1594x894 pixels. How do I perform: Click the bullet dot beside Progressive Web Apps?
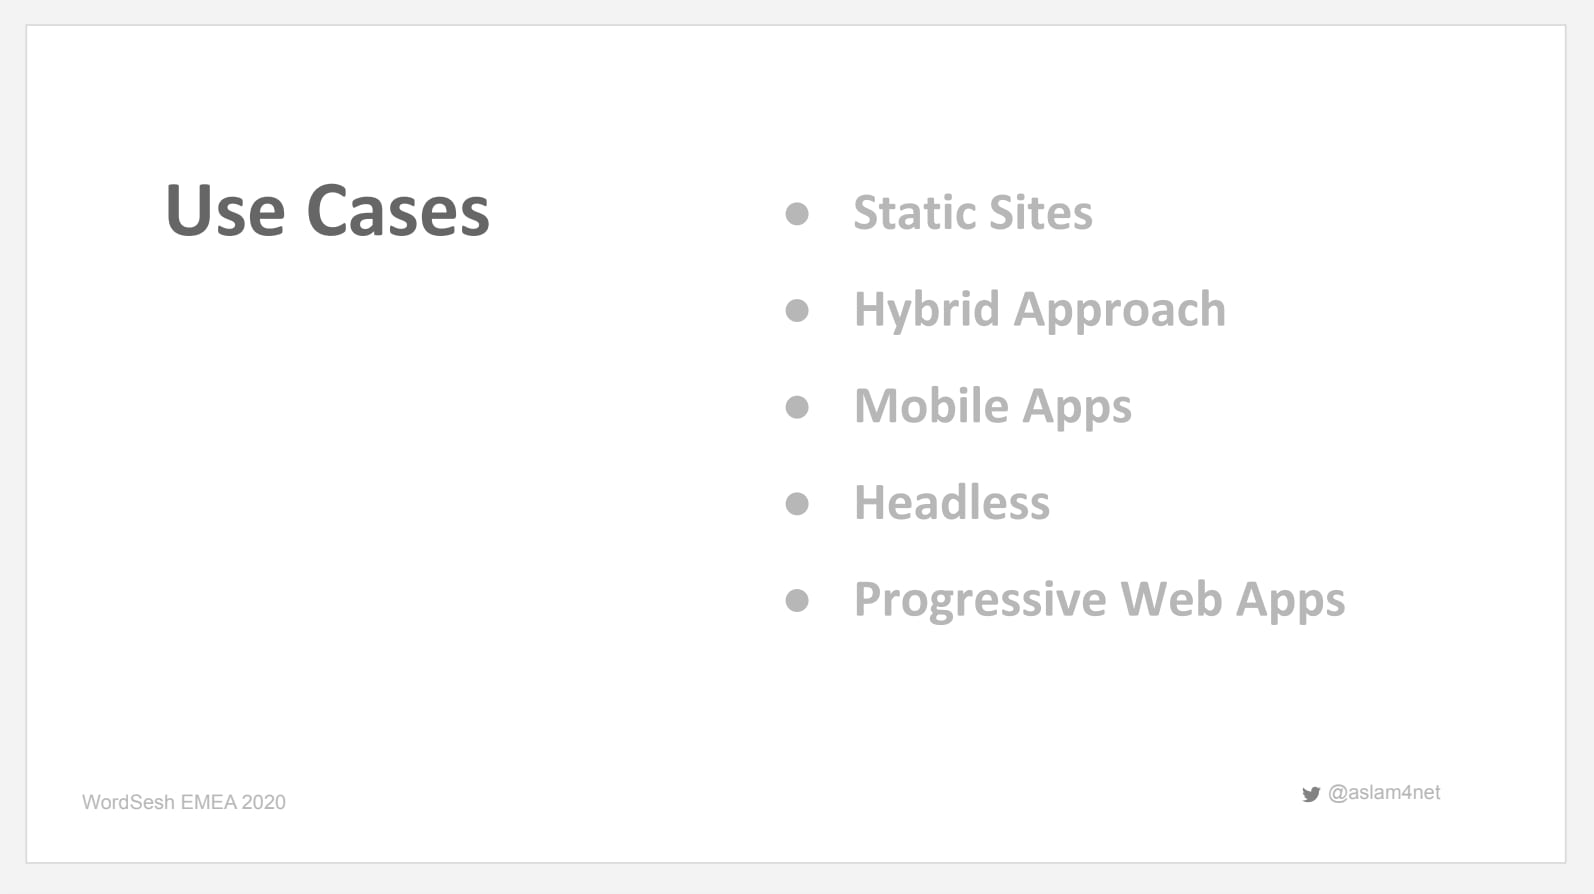click(x=797, y=600)
